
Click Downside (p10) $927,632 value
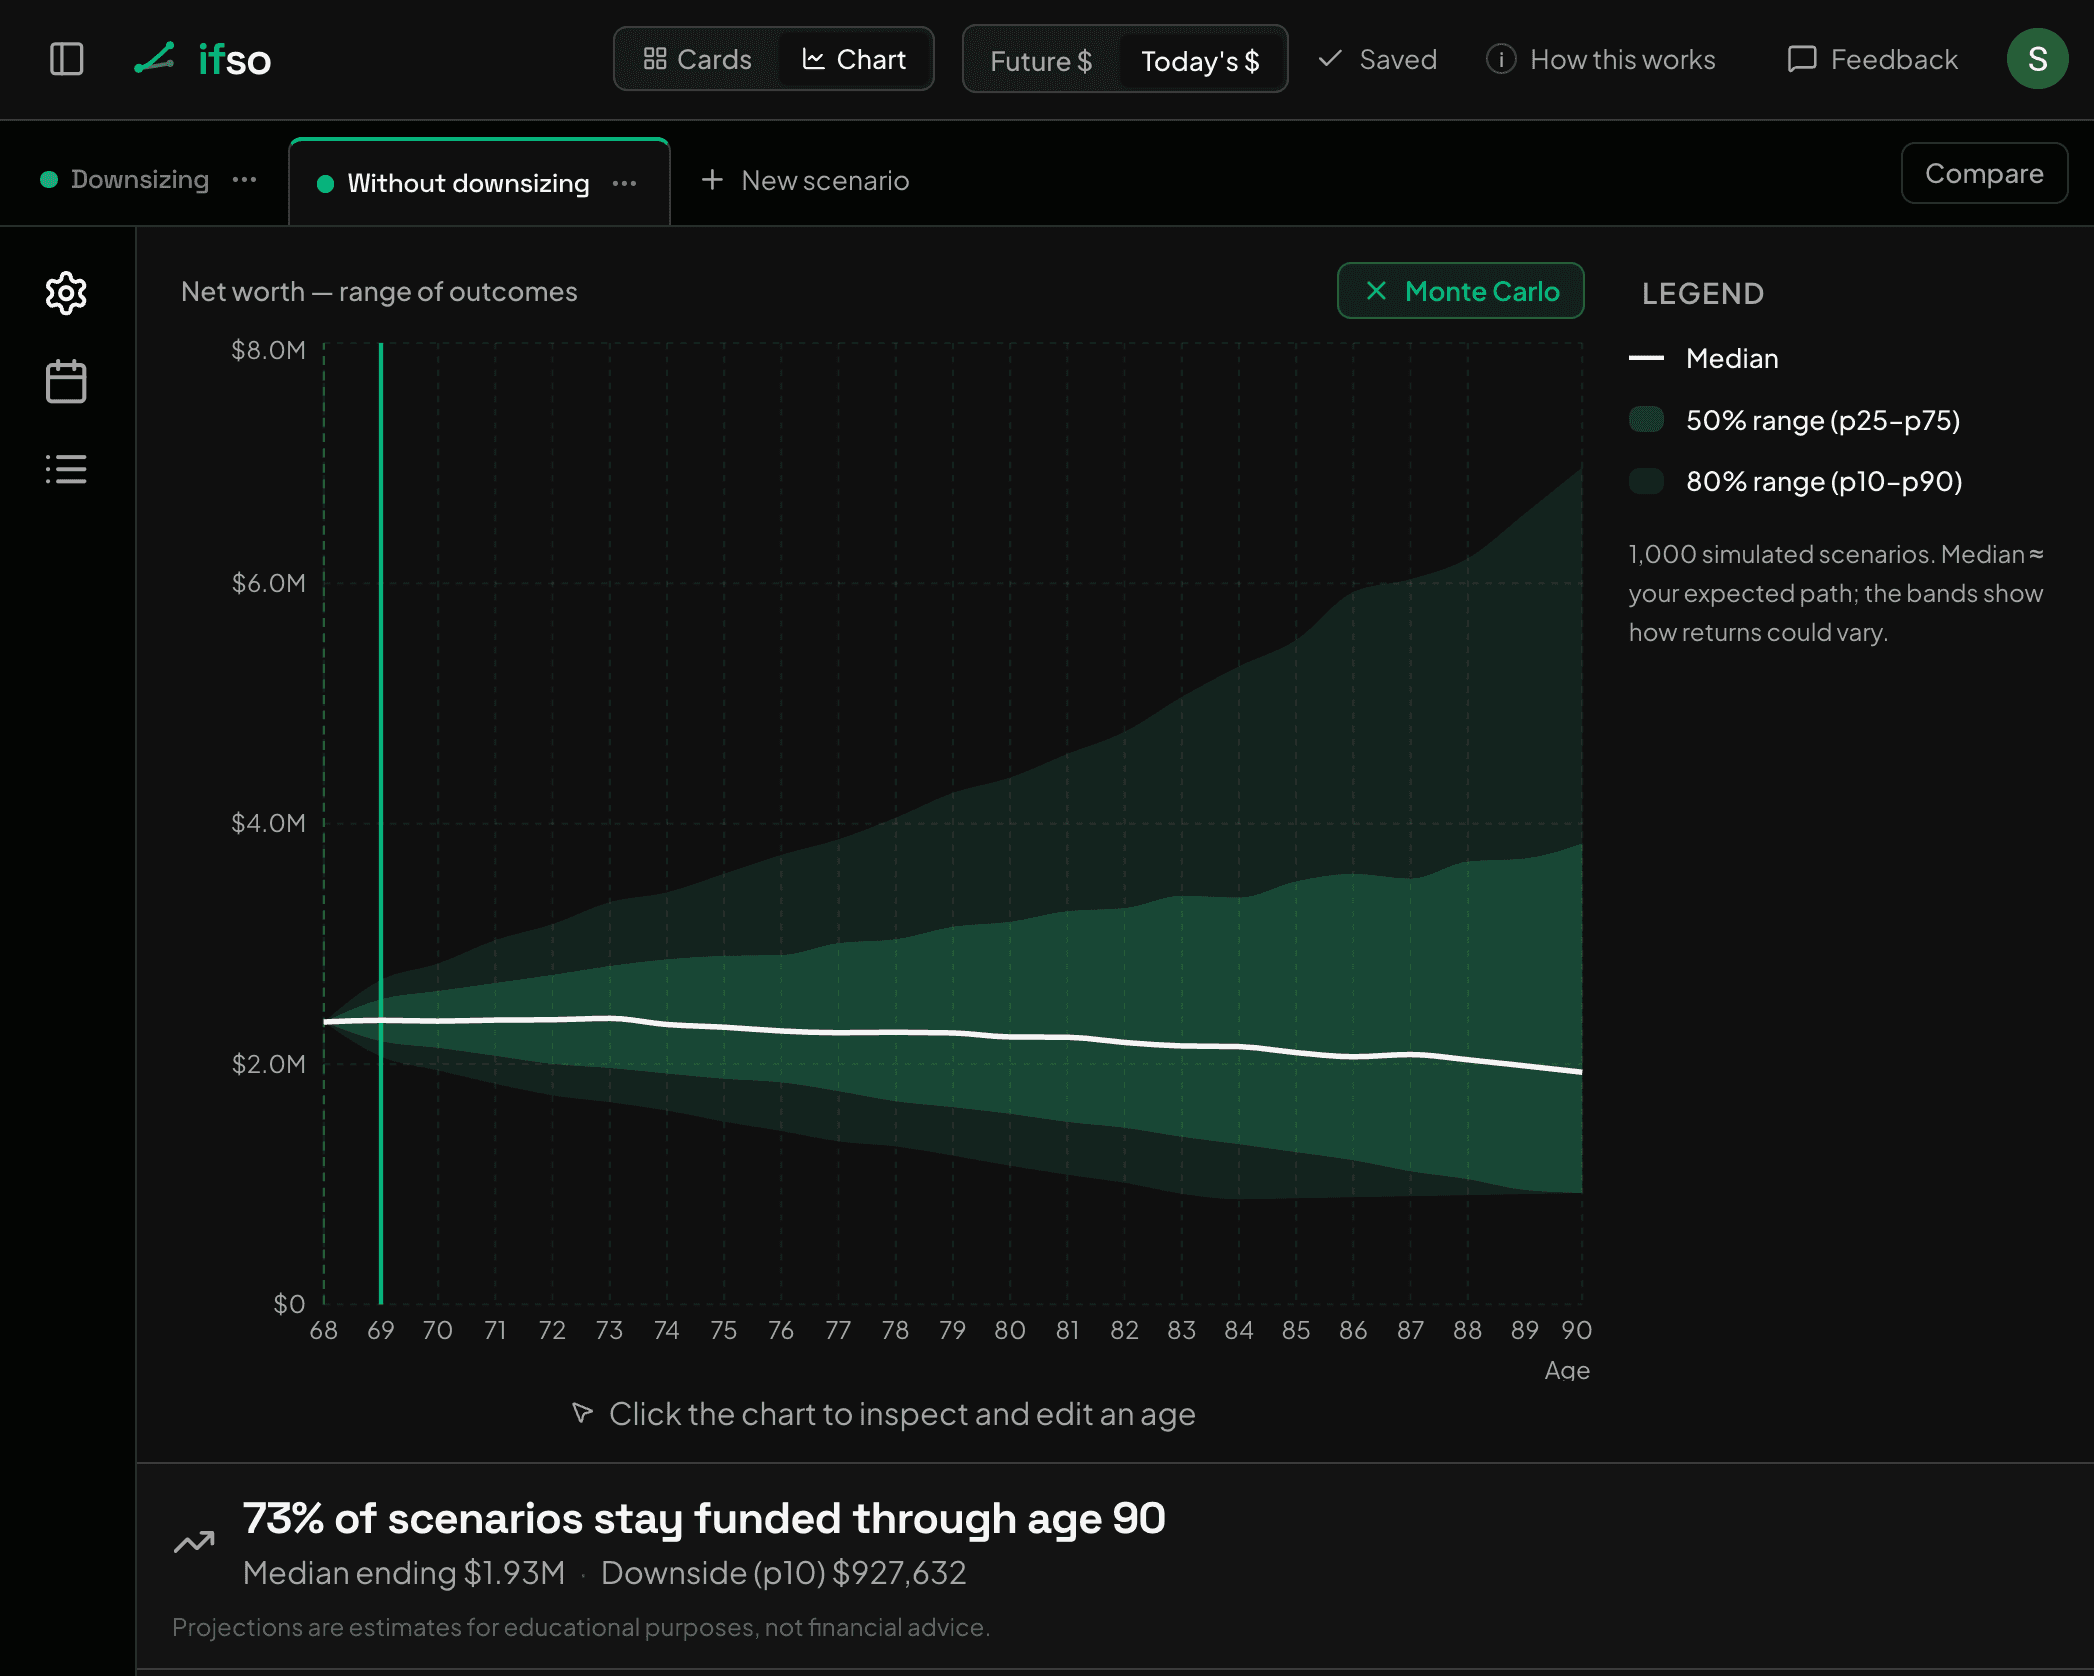[x=784, y=1573]
